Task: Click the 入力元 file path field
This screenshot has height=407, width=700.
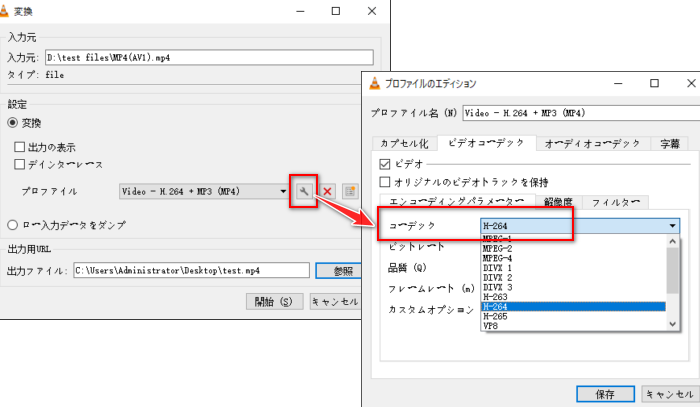Action: pyautogui.click(x=209, y=57)
